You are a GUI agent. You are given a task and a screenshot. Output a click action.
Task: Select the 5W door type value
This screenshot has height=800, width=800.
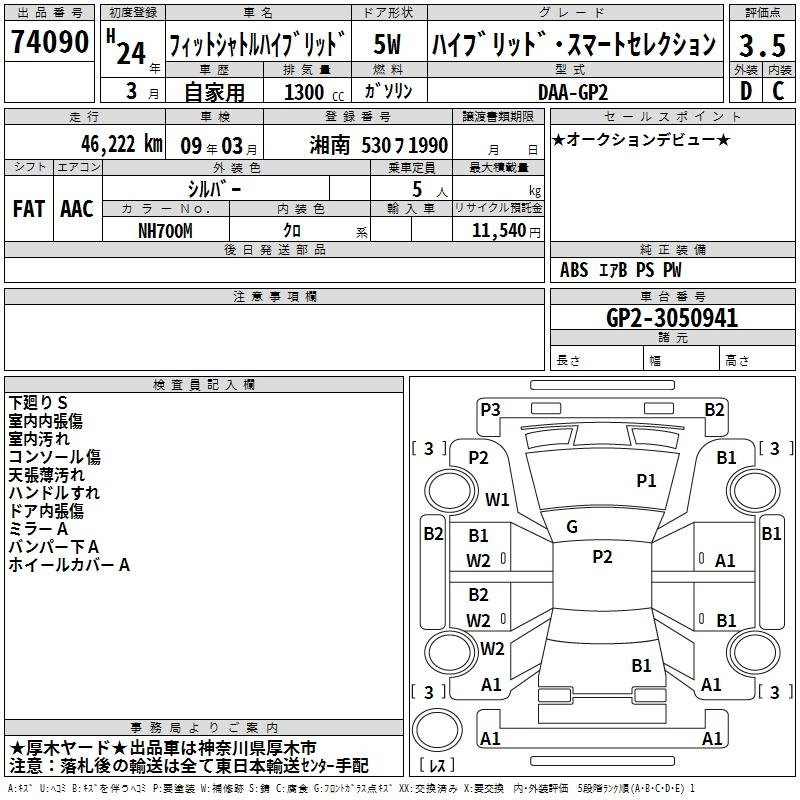coord(387,44)
